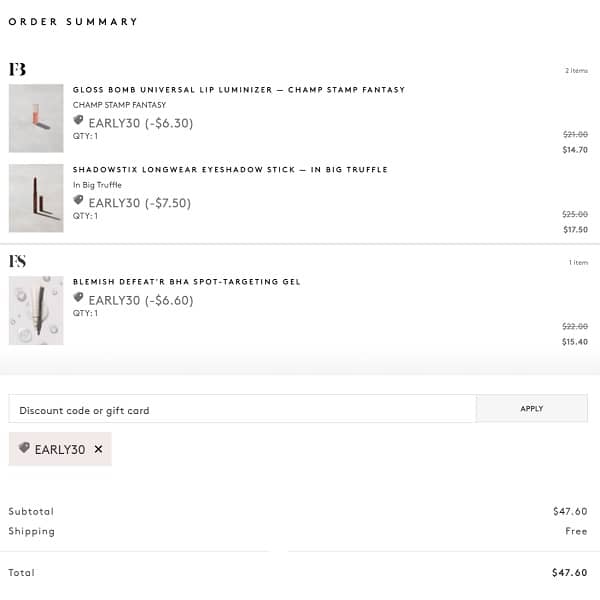Screen dimensions: 600x600
Task: Click the FS brand logo
Action: pyautogui.click(x=17, y=261)
